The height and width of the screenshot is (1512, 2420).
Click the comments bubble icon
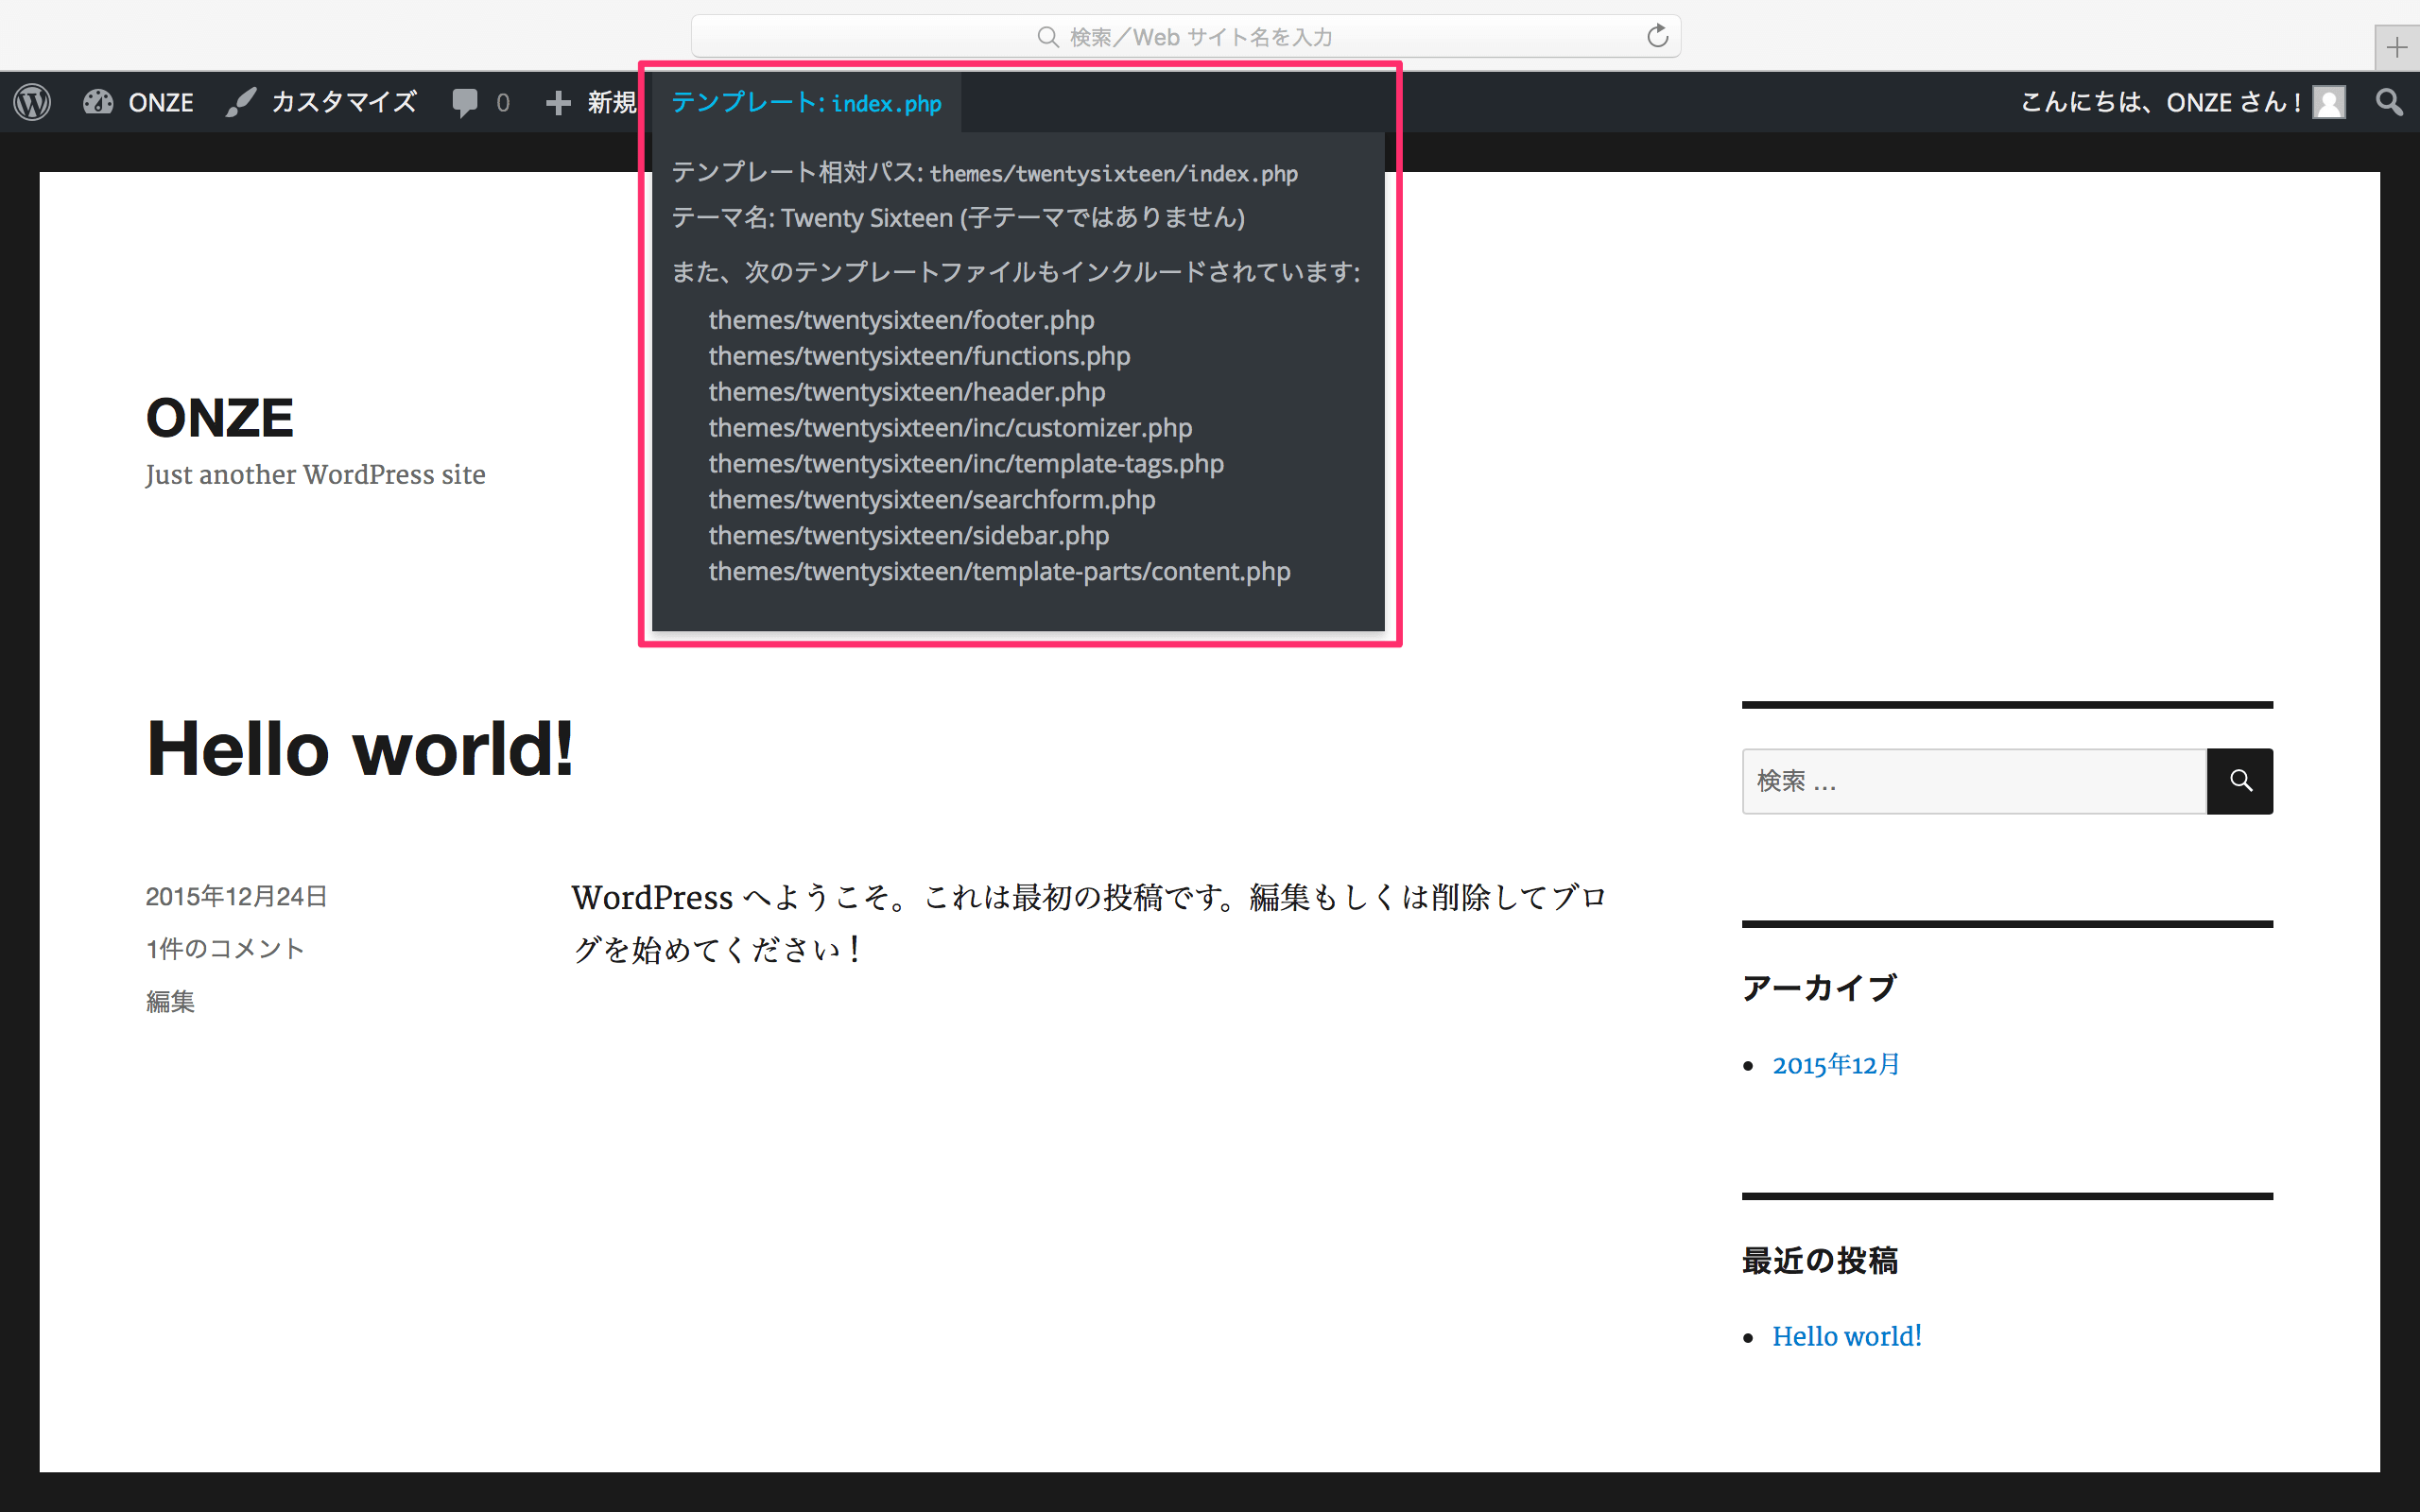pos(465,103)
